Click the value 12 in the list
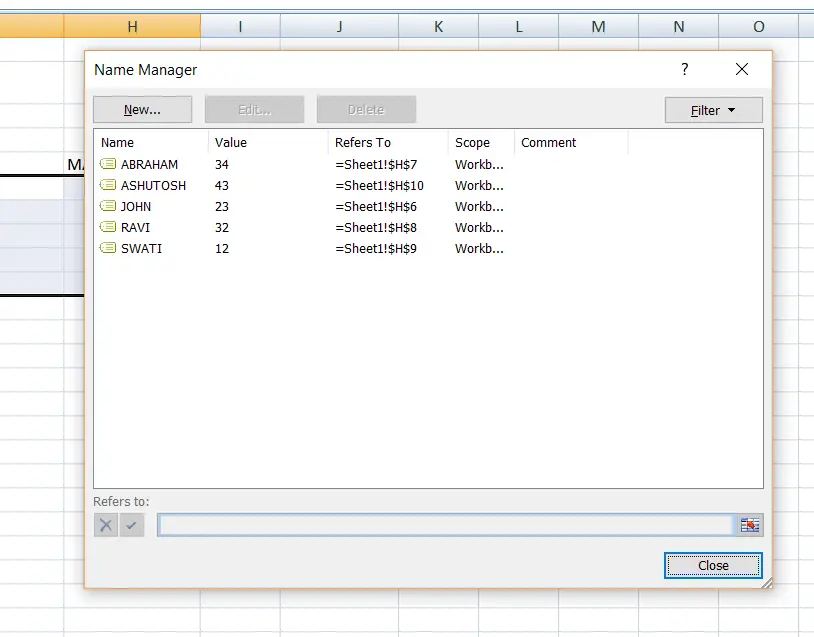Image resolution: width=814 pixels, height=637 pixels. [222, 249]
